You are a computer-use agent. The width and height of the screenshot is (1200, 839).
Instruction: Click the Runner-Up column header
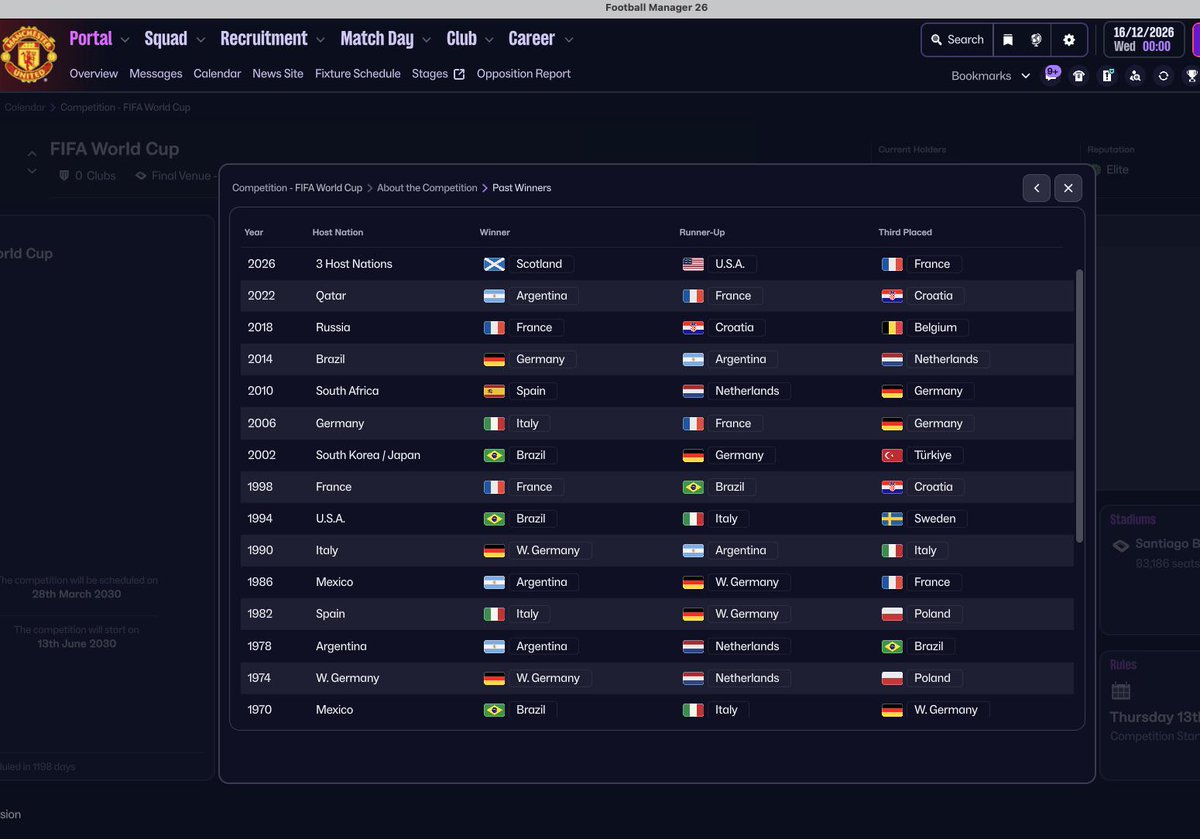[x=702, y=232]
